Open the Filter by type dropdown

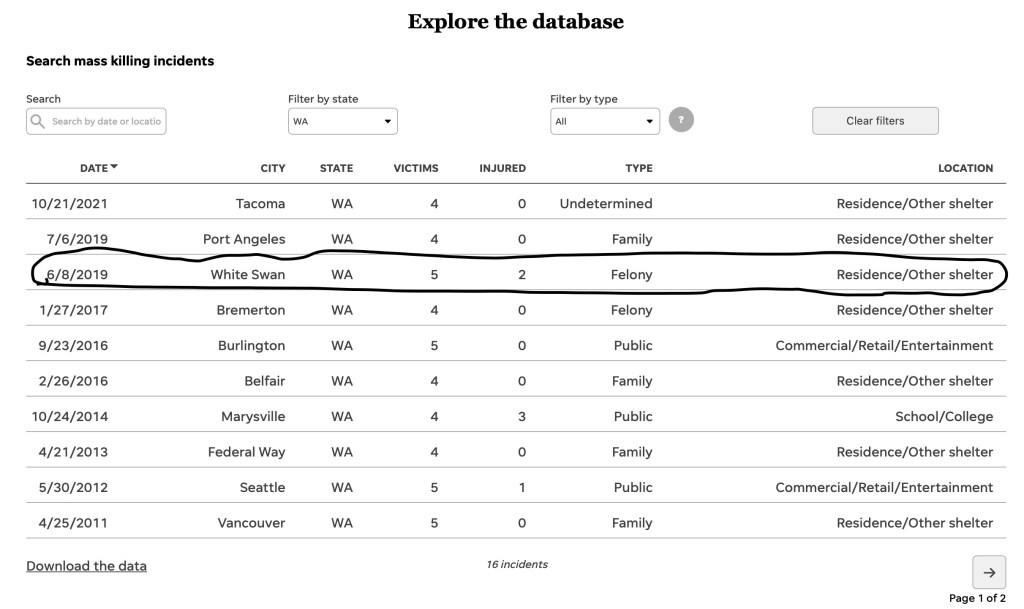coord(605,121)
